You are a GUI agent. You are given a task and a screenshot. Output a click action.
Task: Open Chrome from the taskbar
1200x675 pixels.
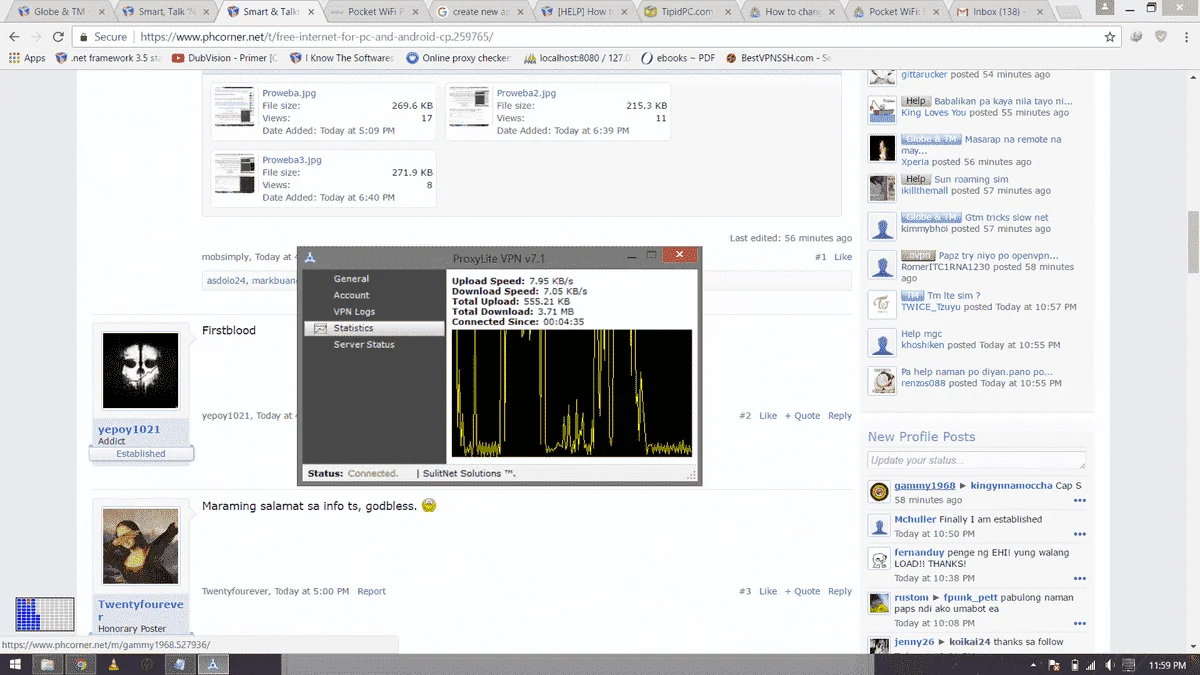coord(82,664)
